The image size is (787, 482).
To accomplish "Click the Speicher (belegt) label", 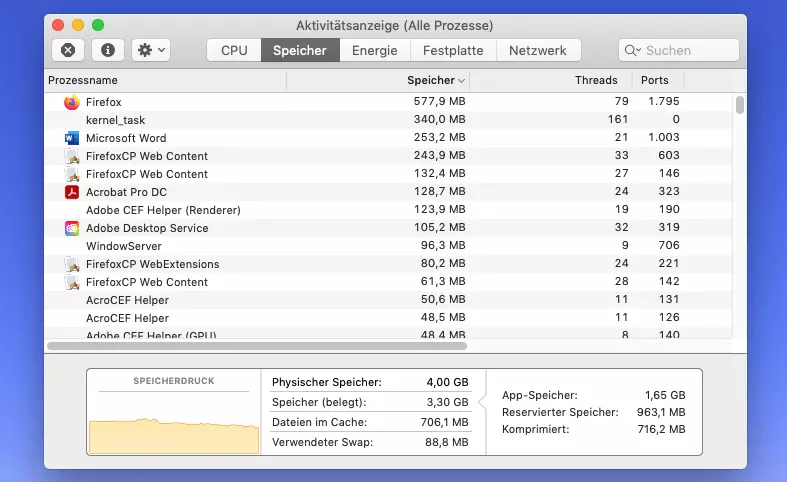I will click(319, 402).
